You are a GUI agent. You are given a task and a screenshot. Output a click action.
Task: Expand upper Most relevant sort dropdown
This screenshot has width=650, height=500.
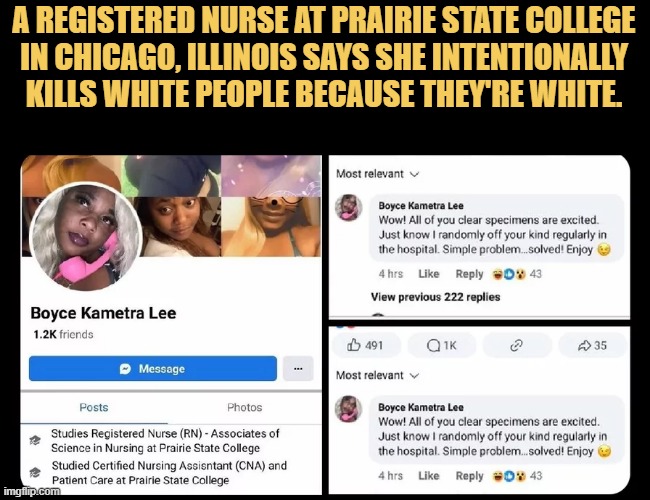tap(378, 174)
